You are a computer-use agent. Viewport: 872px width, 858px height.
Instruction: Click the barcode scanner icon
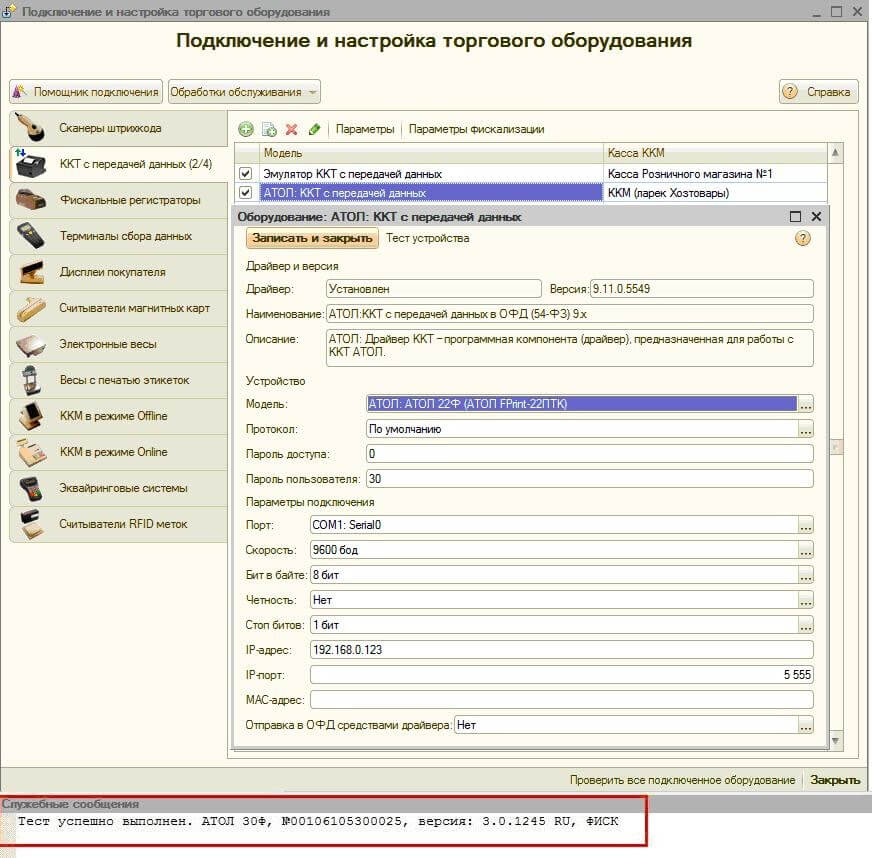[x=31, y=127]
